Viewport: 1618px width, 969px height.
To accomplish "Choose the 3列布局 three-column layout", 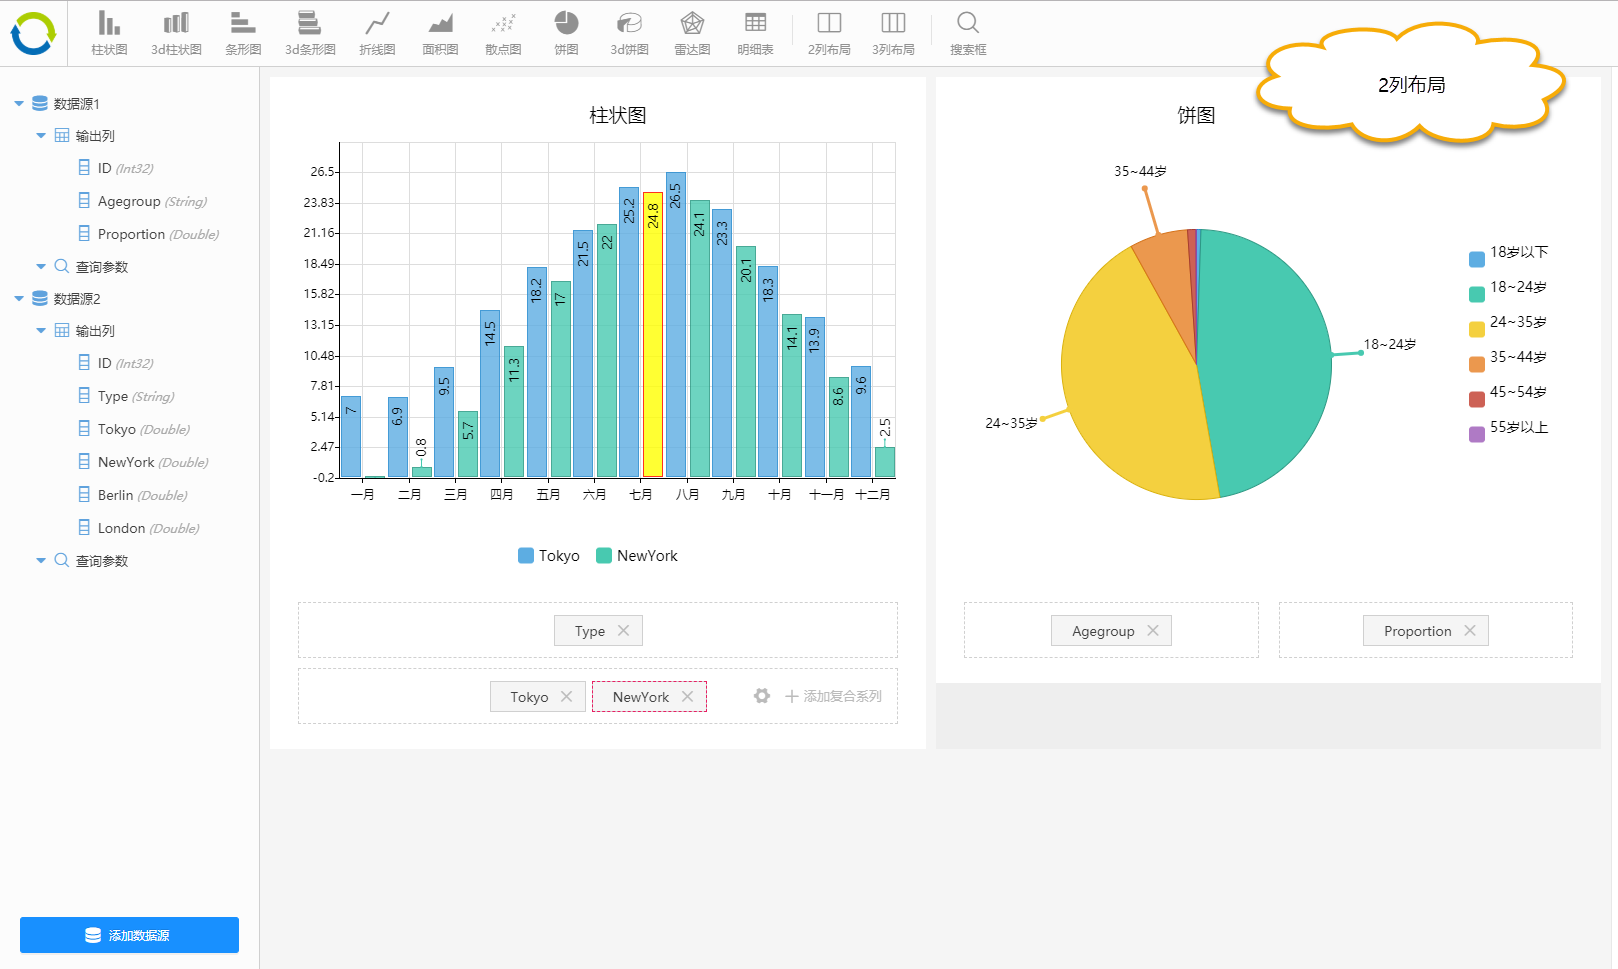I will point(893,33).
